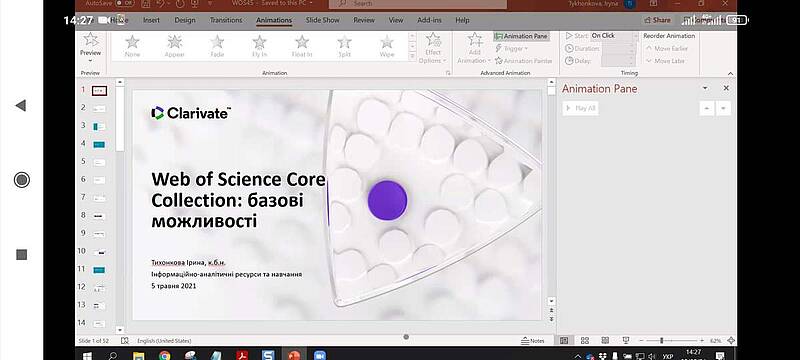
Task: Click the Share button
Action: pyautogui.click(x=658, y=20)
